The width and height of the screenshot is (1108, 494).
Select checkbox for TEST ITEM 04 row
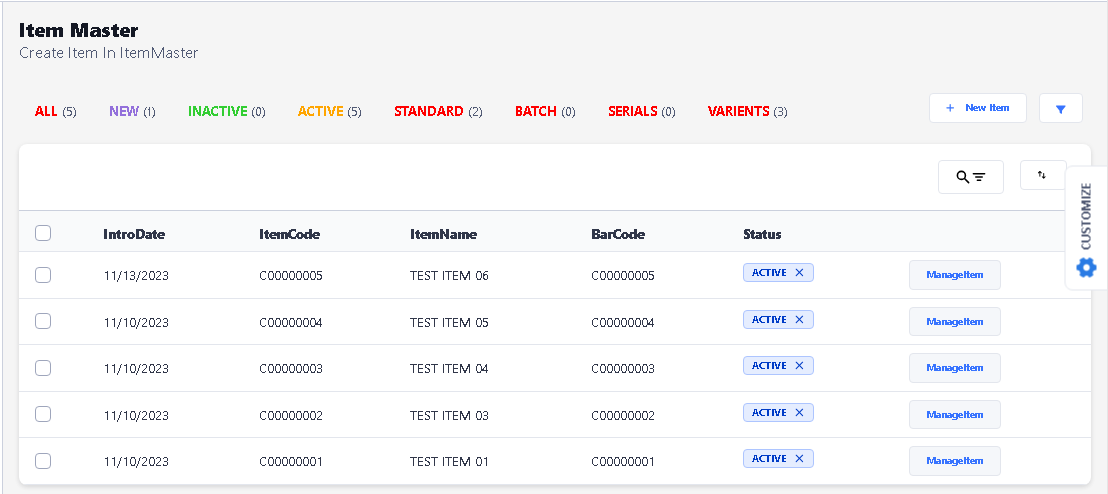point(43,368)
